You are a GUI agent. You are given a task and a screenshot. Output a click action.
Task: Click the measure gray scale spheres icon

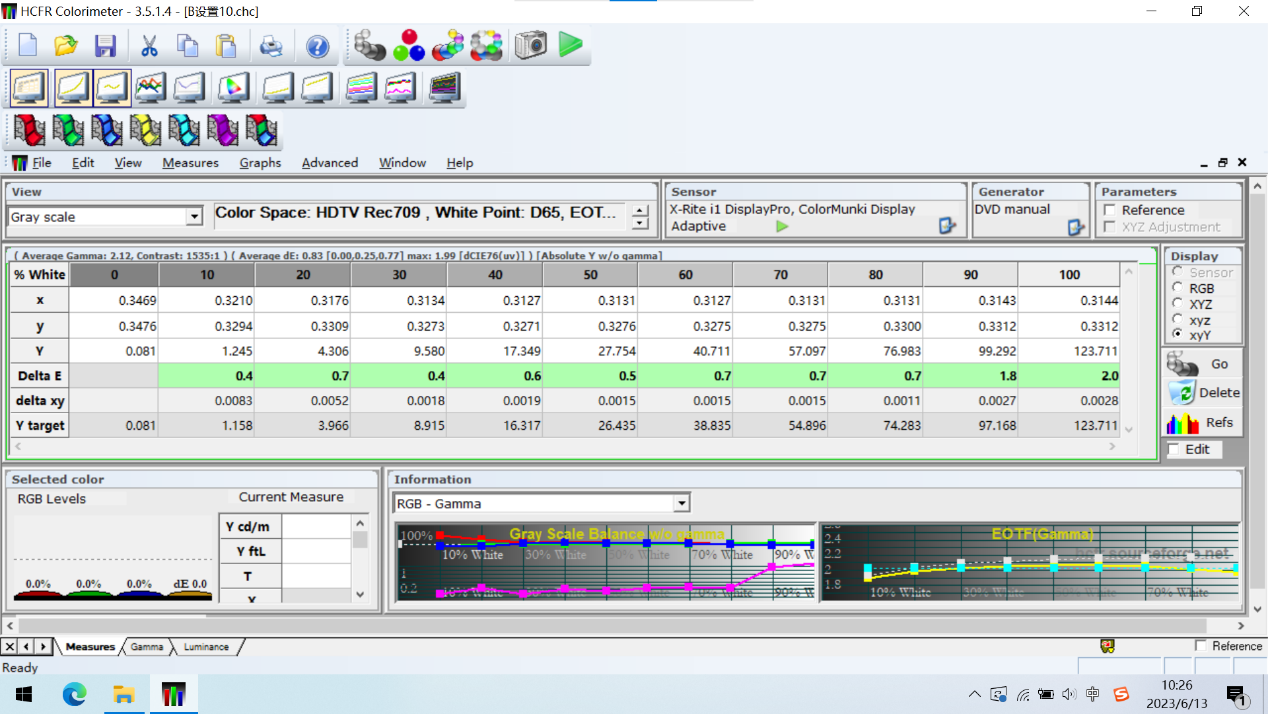point(369,45)
